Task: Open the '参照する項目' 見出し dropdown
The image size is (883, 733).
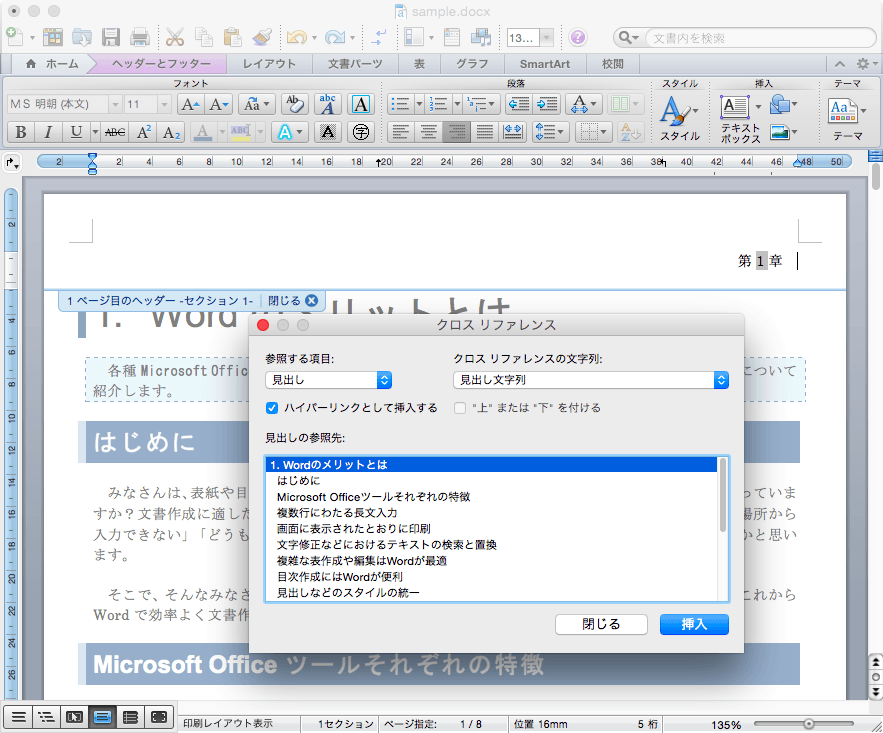Action: tap(328, 380)
